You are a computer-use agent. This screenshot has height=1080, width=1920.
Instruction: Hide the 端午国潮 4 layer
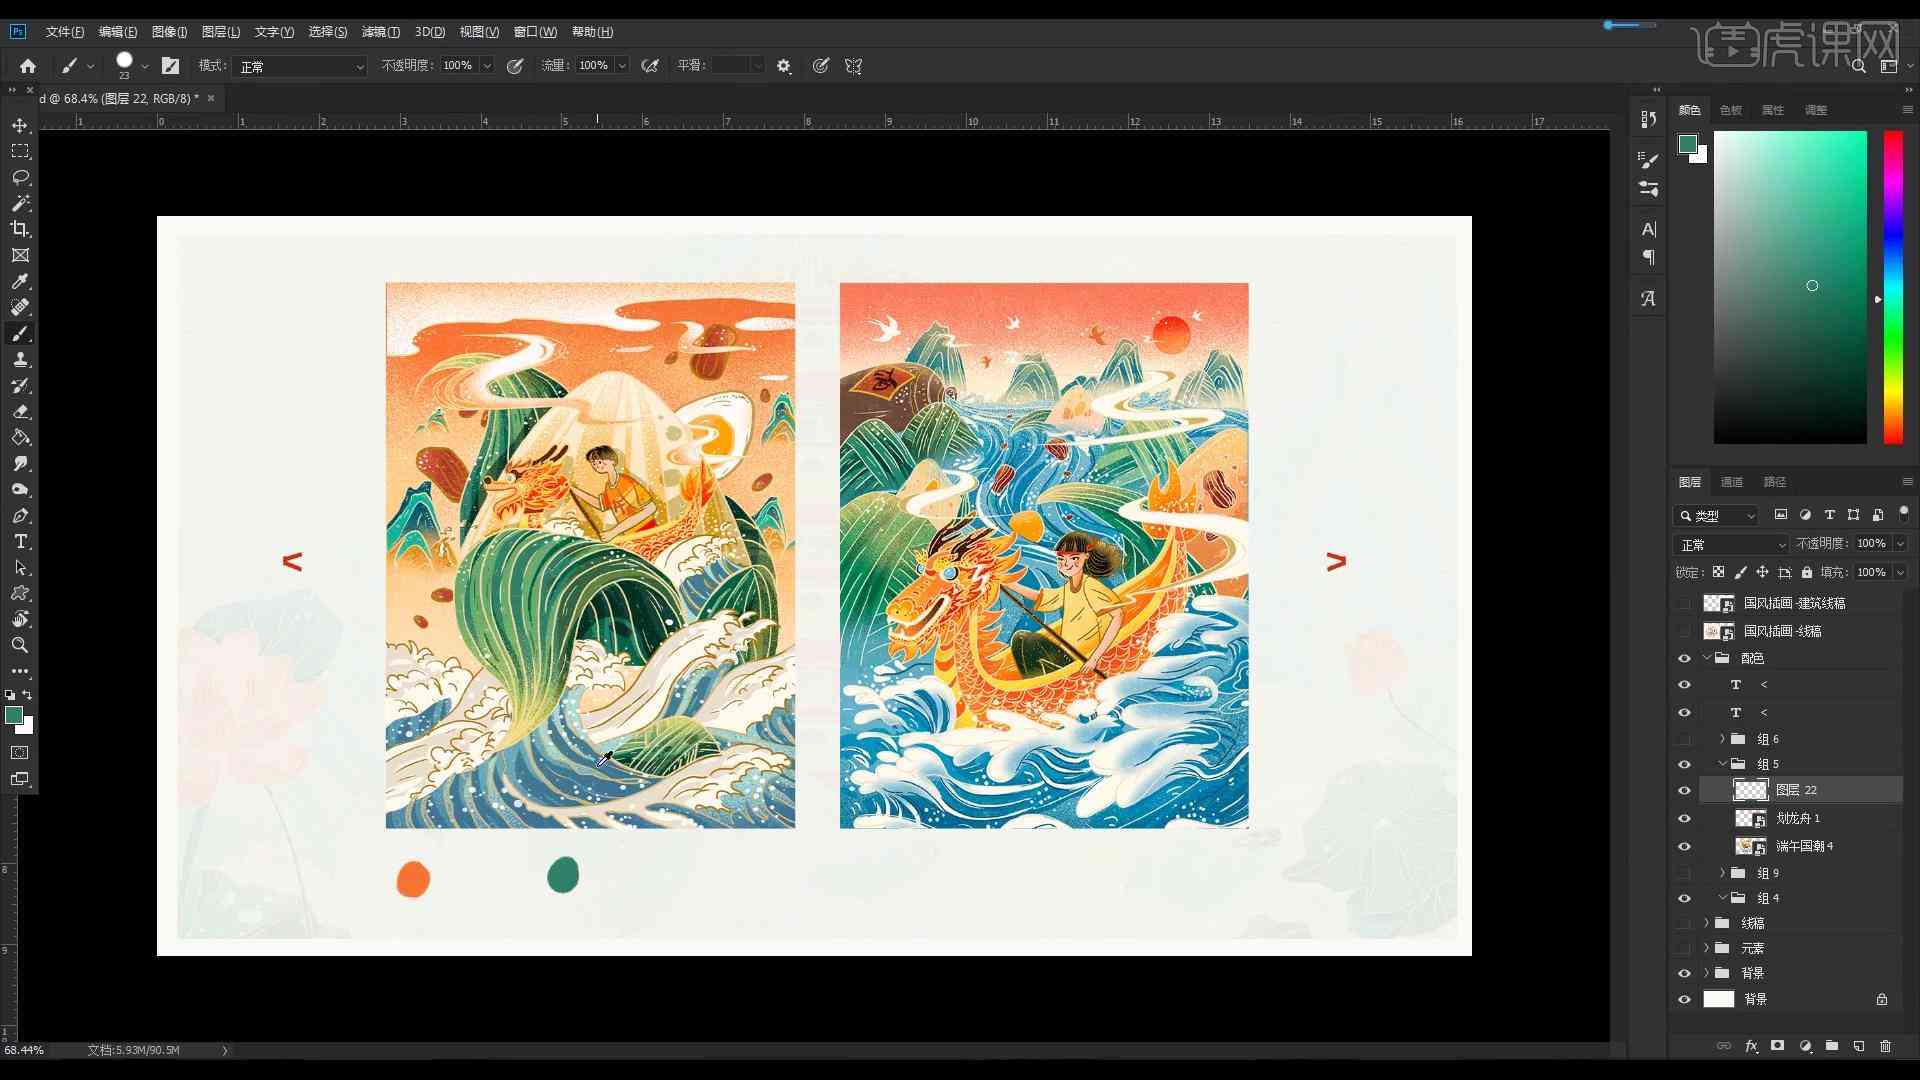click(x=1684, y=846)
